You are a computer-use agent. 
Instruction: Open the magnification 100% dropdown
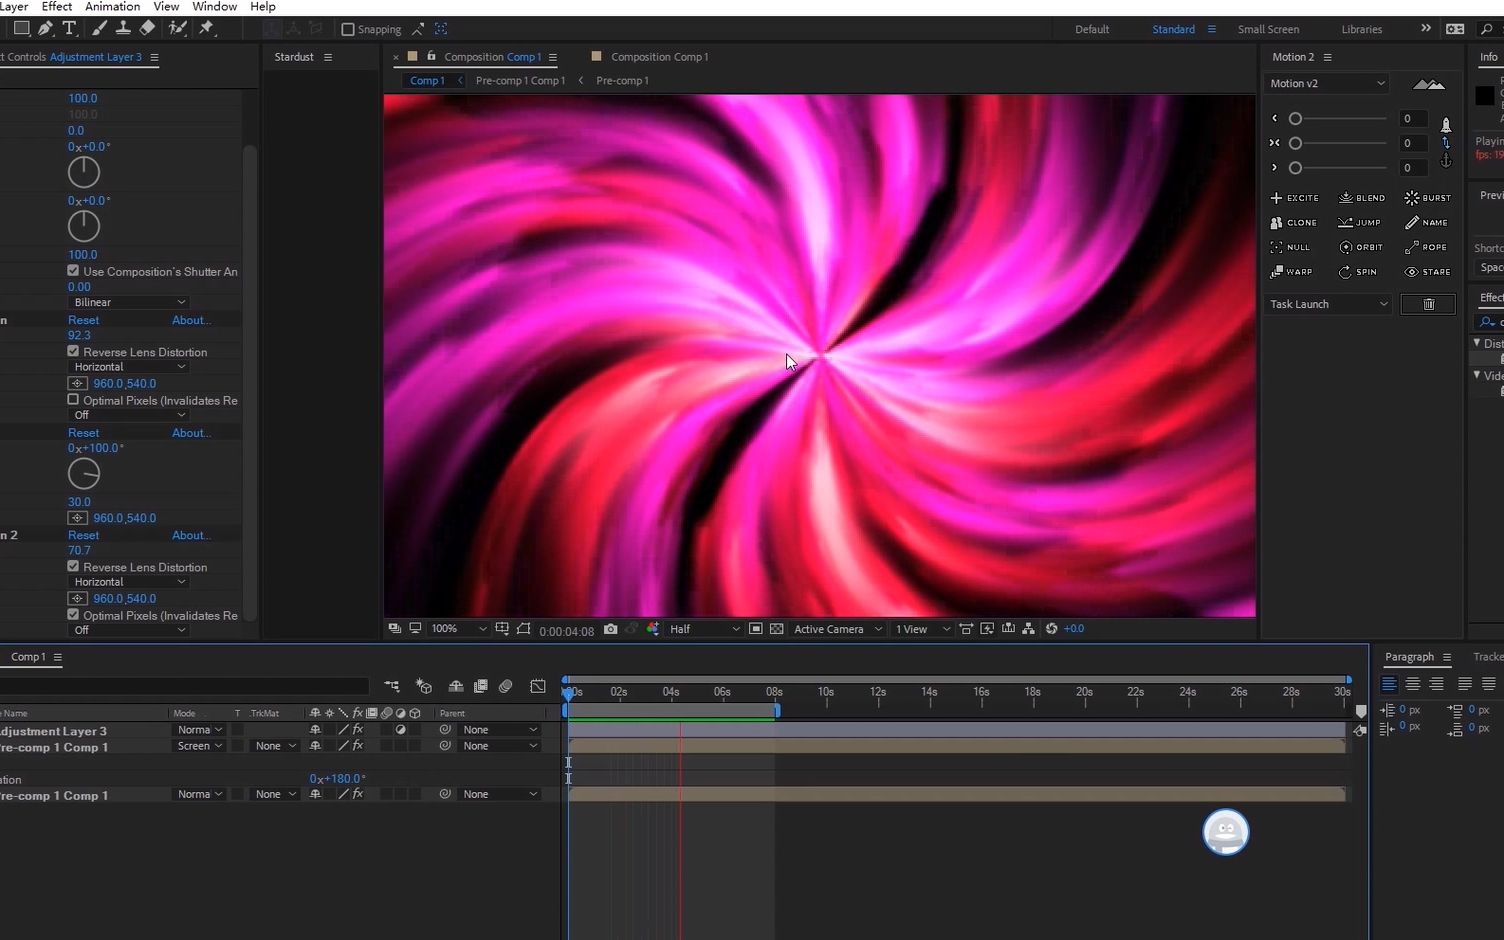[x=458, y=629]
